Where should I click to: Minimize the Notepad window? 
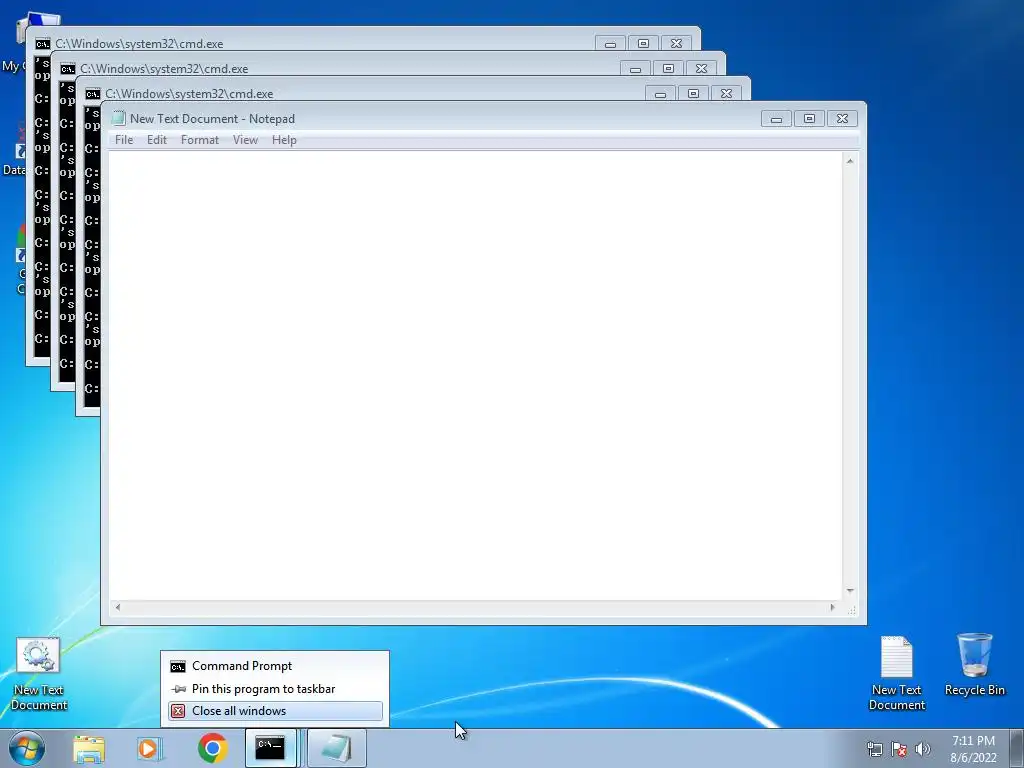[x=776, y=119]
